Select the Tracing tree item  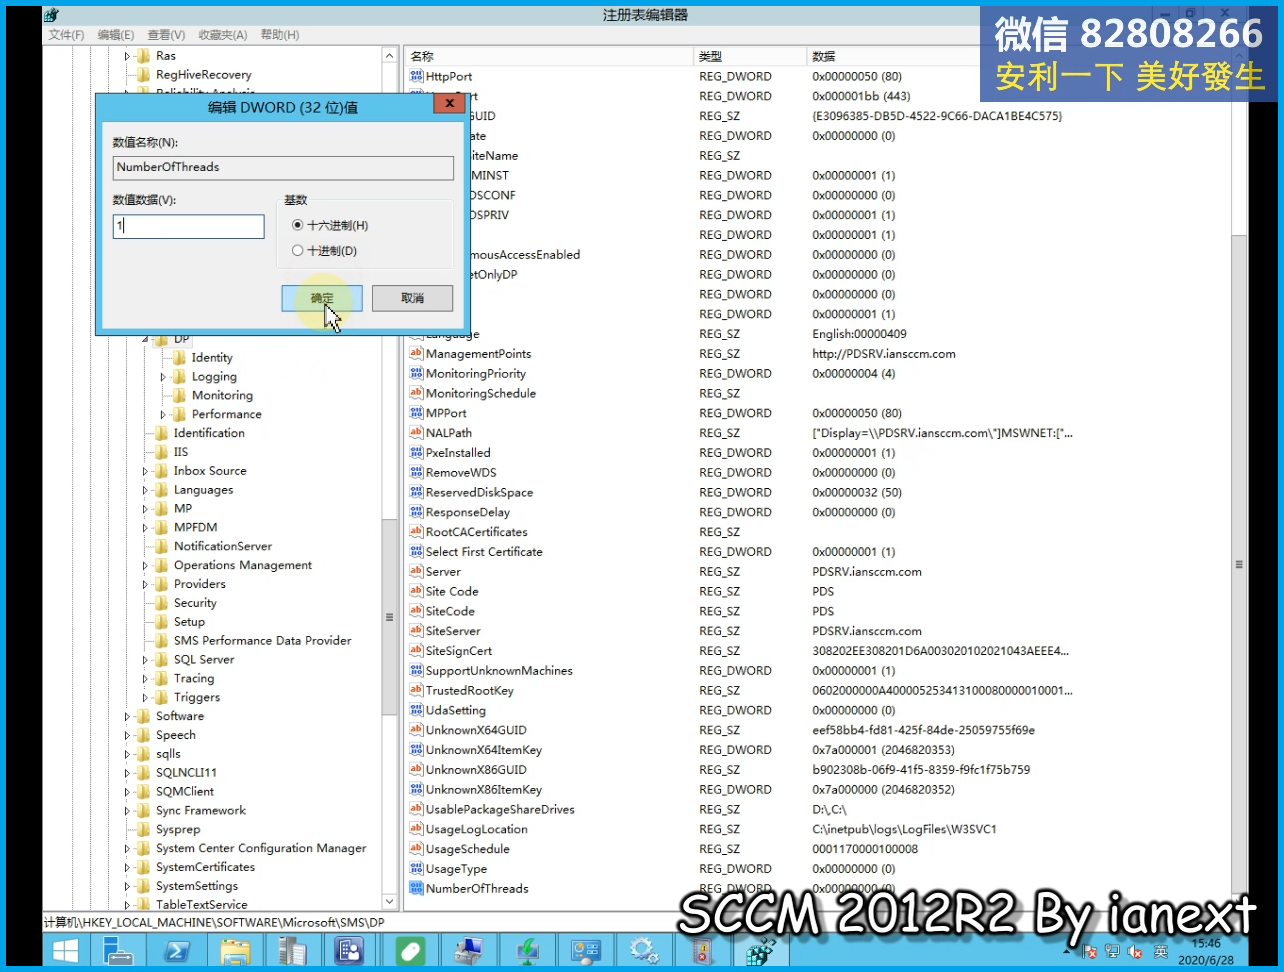(x=194, y=679)
